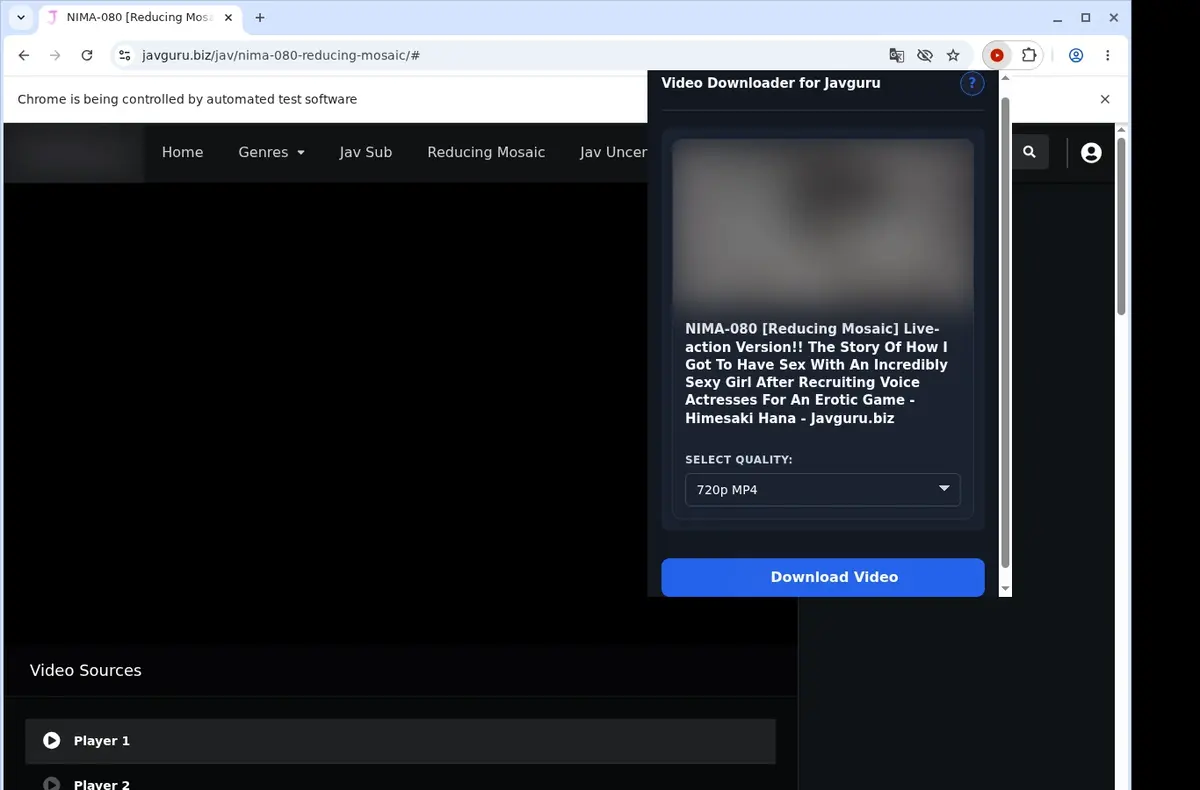
Task: Click the Player 1 play icon
Action: click(52, 741)
